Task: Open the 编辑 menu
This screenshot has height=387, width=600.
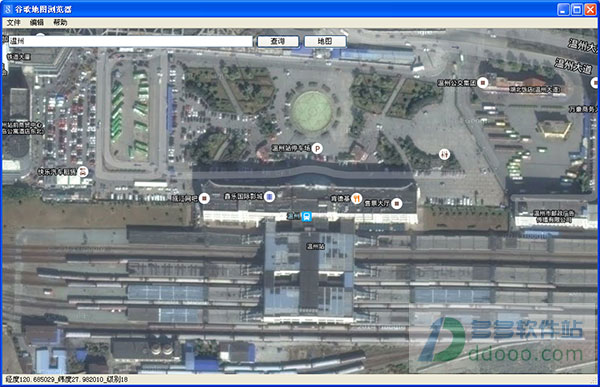Action: point(37,23)
